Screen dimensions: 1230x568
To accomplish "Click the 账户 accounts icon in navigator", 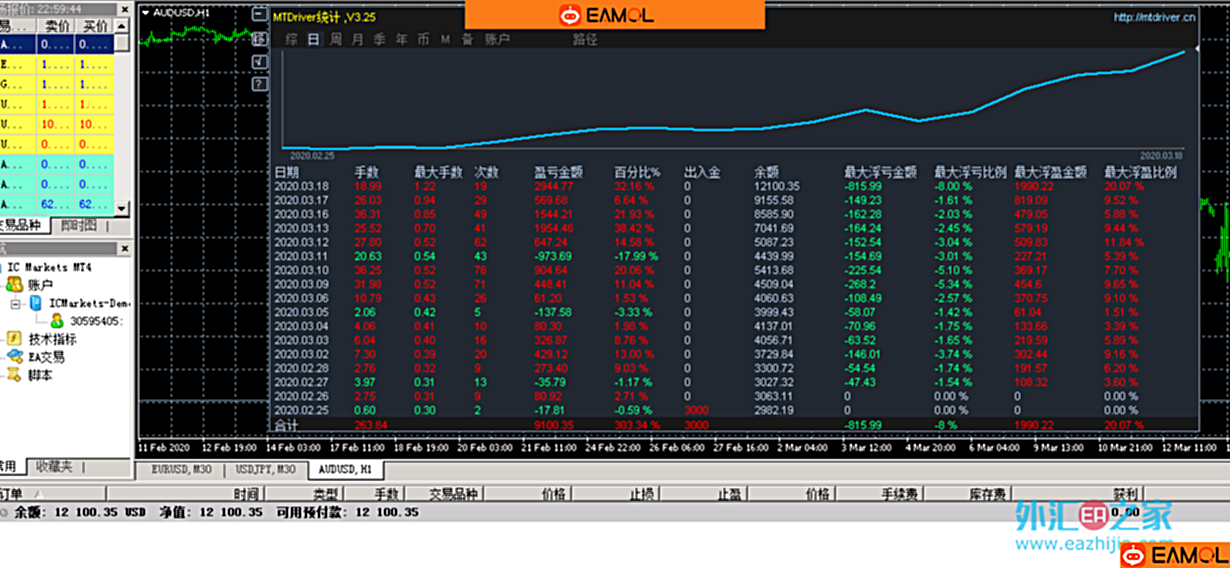I will 15,285.
